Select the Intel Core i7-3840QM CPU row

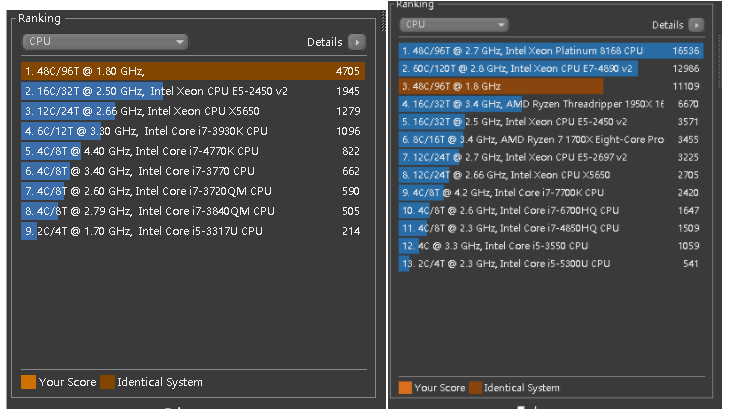193,211
